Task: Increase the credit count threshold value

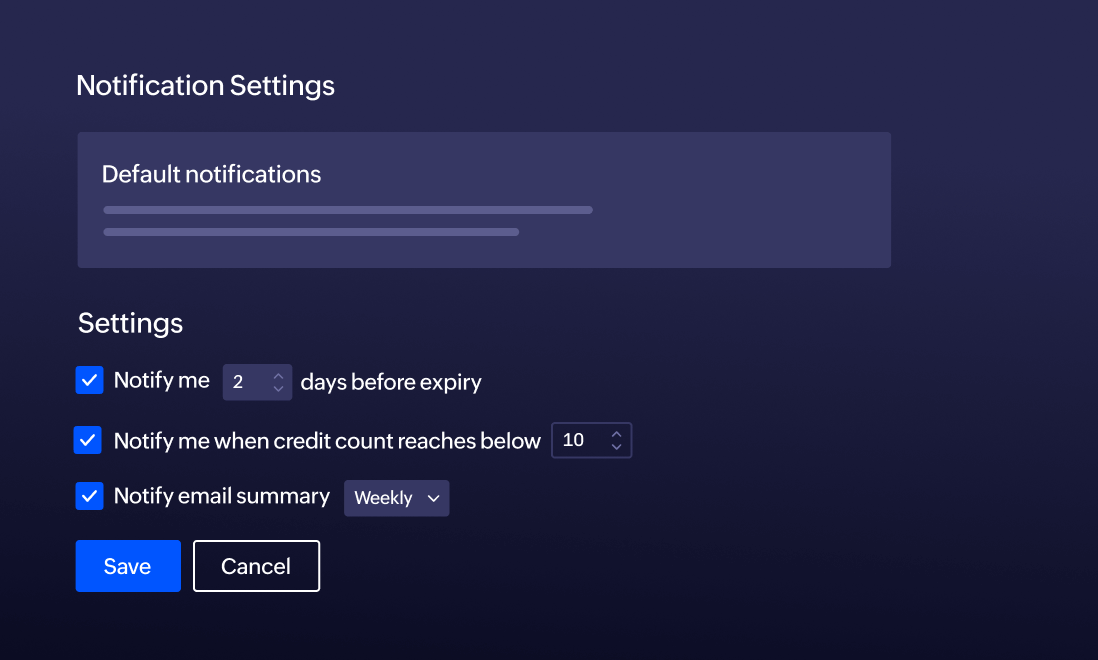Action: (617, 434)
